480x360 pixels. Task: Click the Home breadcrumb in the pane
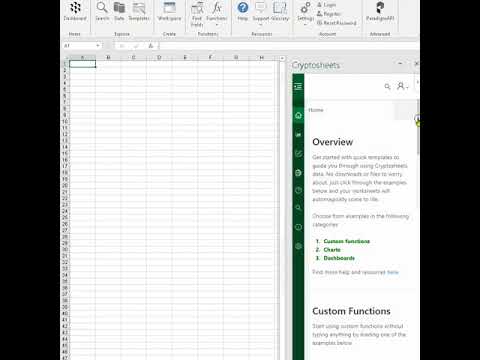click(x=316, y=110)
